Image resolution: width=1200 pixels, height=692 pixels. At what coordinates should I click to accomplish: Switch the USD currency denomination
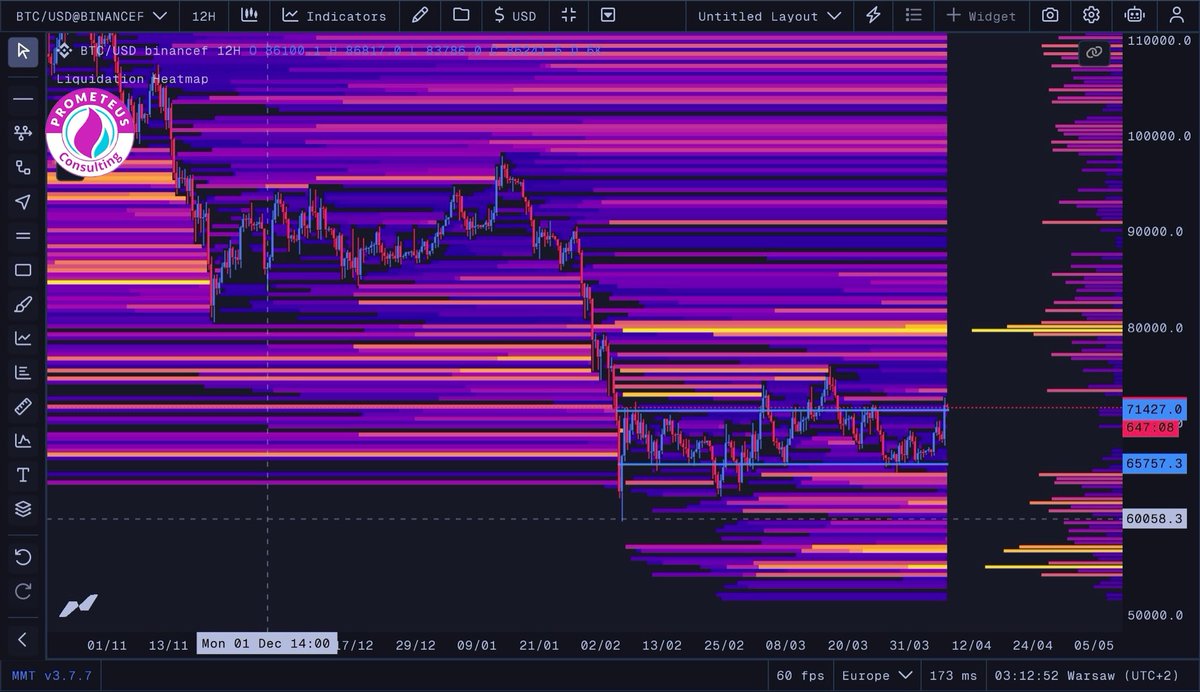click(x=515, y=16)
